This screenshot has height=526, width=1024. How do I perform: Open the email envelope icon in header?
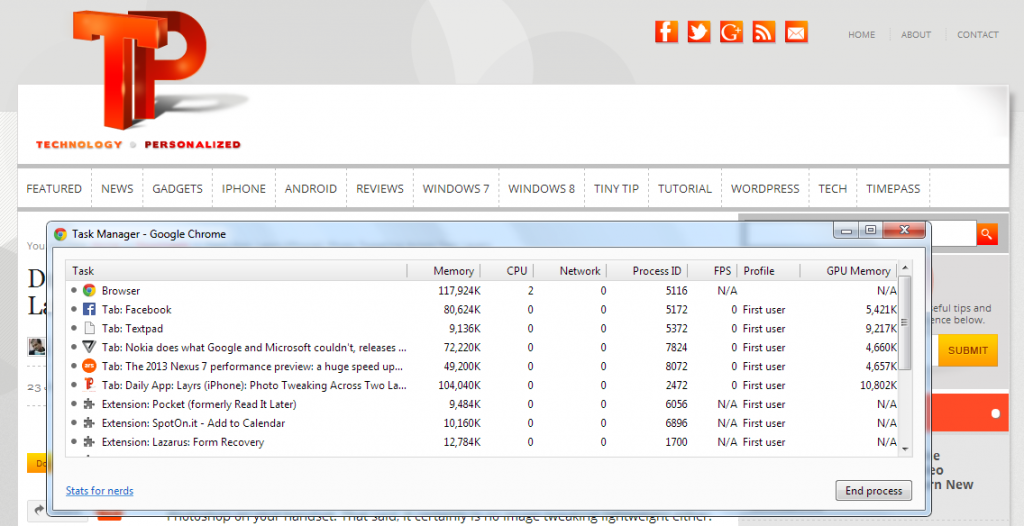796,31
